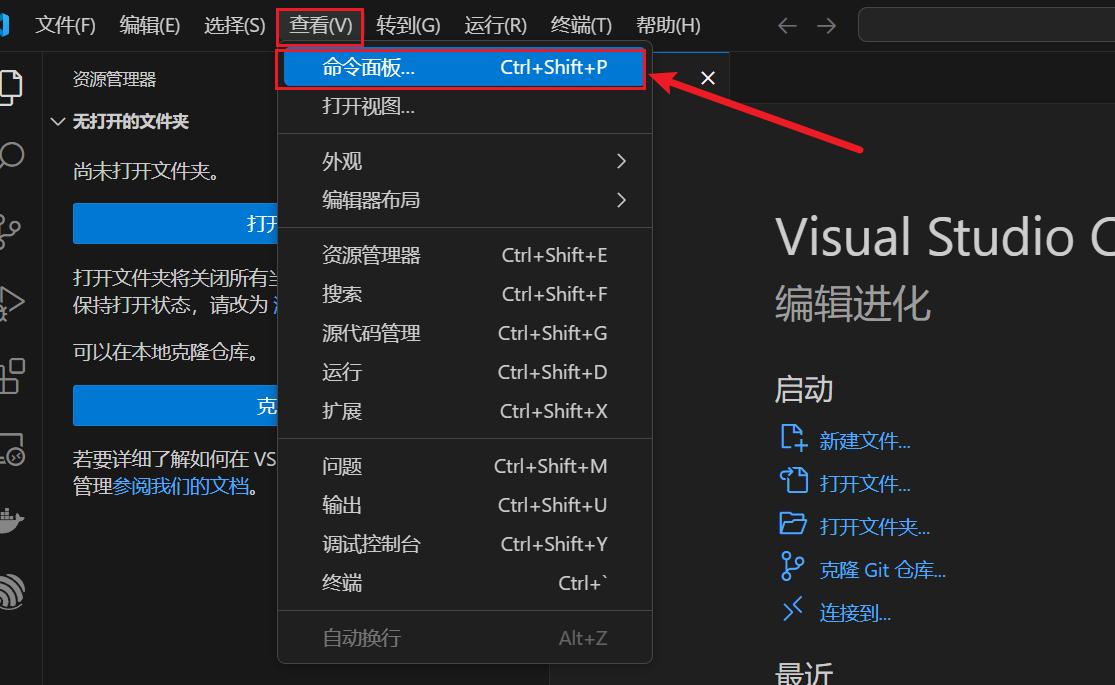Open the 终端(T) menu
The height and width of the screenshot is (685, 1115).
(x=581, y=26)
